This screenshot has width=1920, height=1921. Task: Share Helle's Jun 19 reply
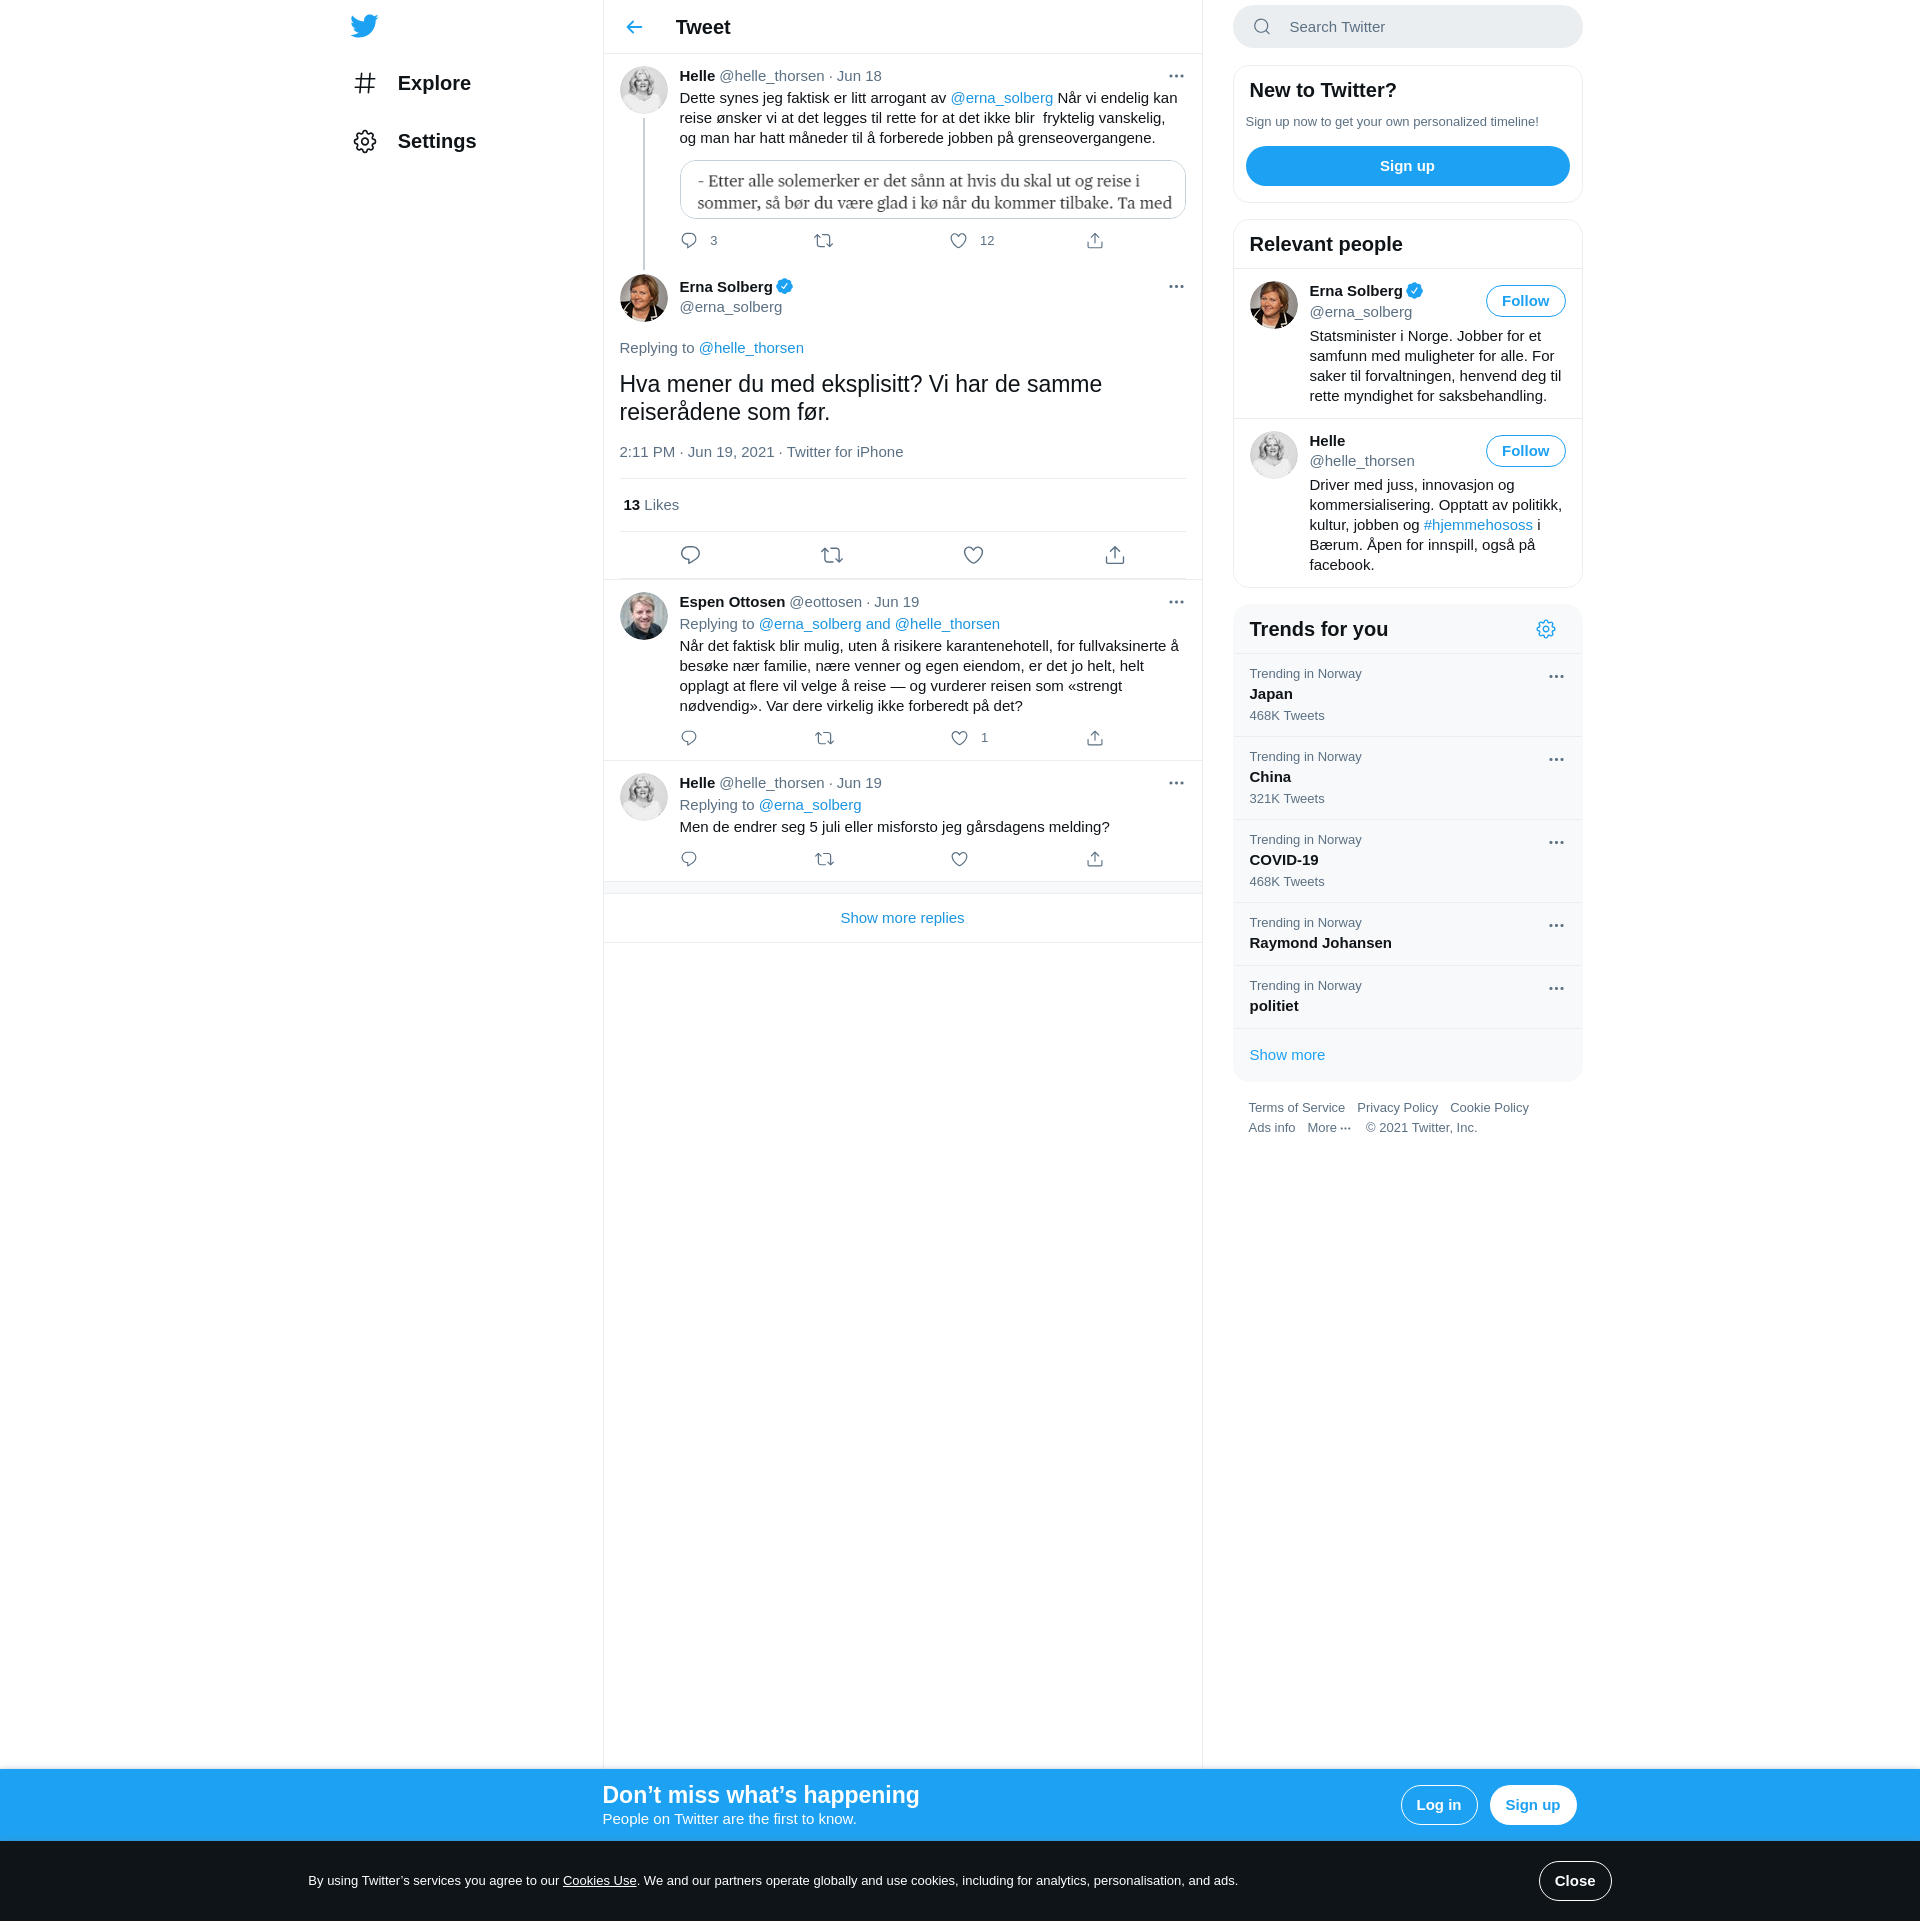1095,859
